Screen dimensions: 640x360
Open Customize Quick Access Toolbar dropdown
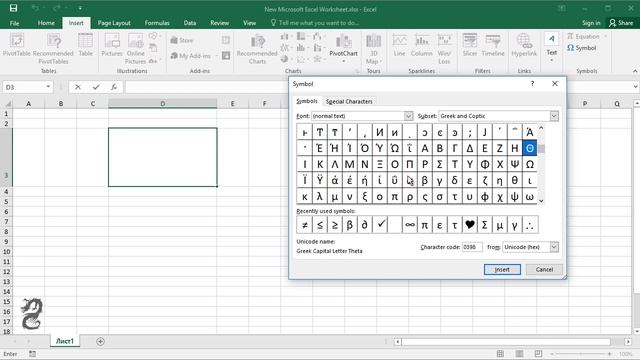coord(80,8)
